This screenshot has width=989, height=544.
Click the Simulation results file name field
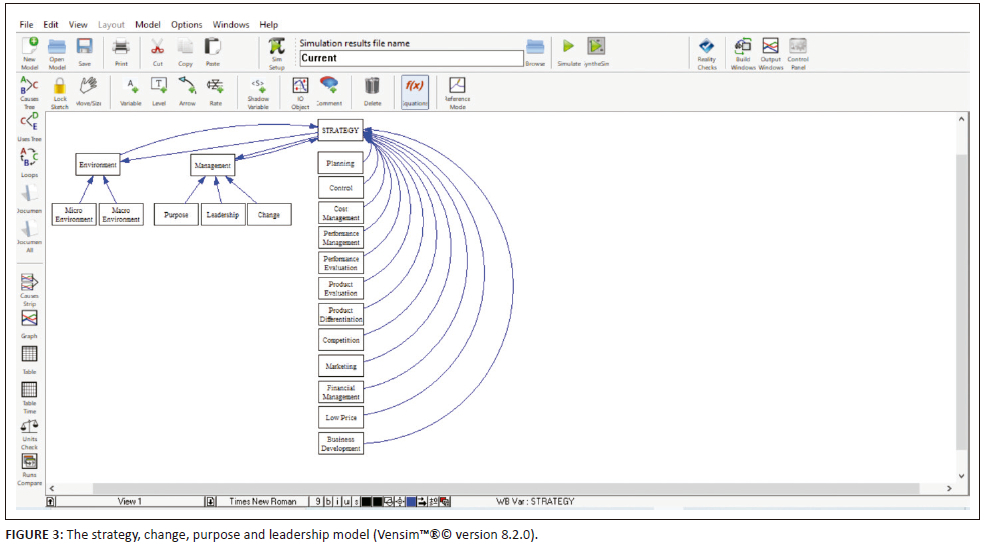coord(410,59)
